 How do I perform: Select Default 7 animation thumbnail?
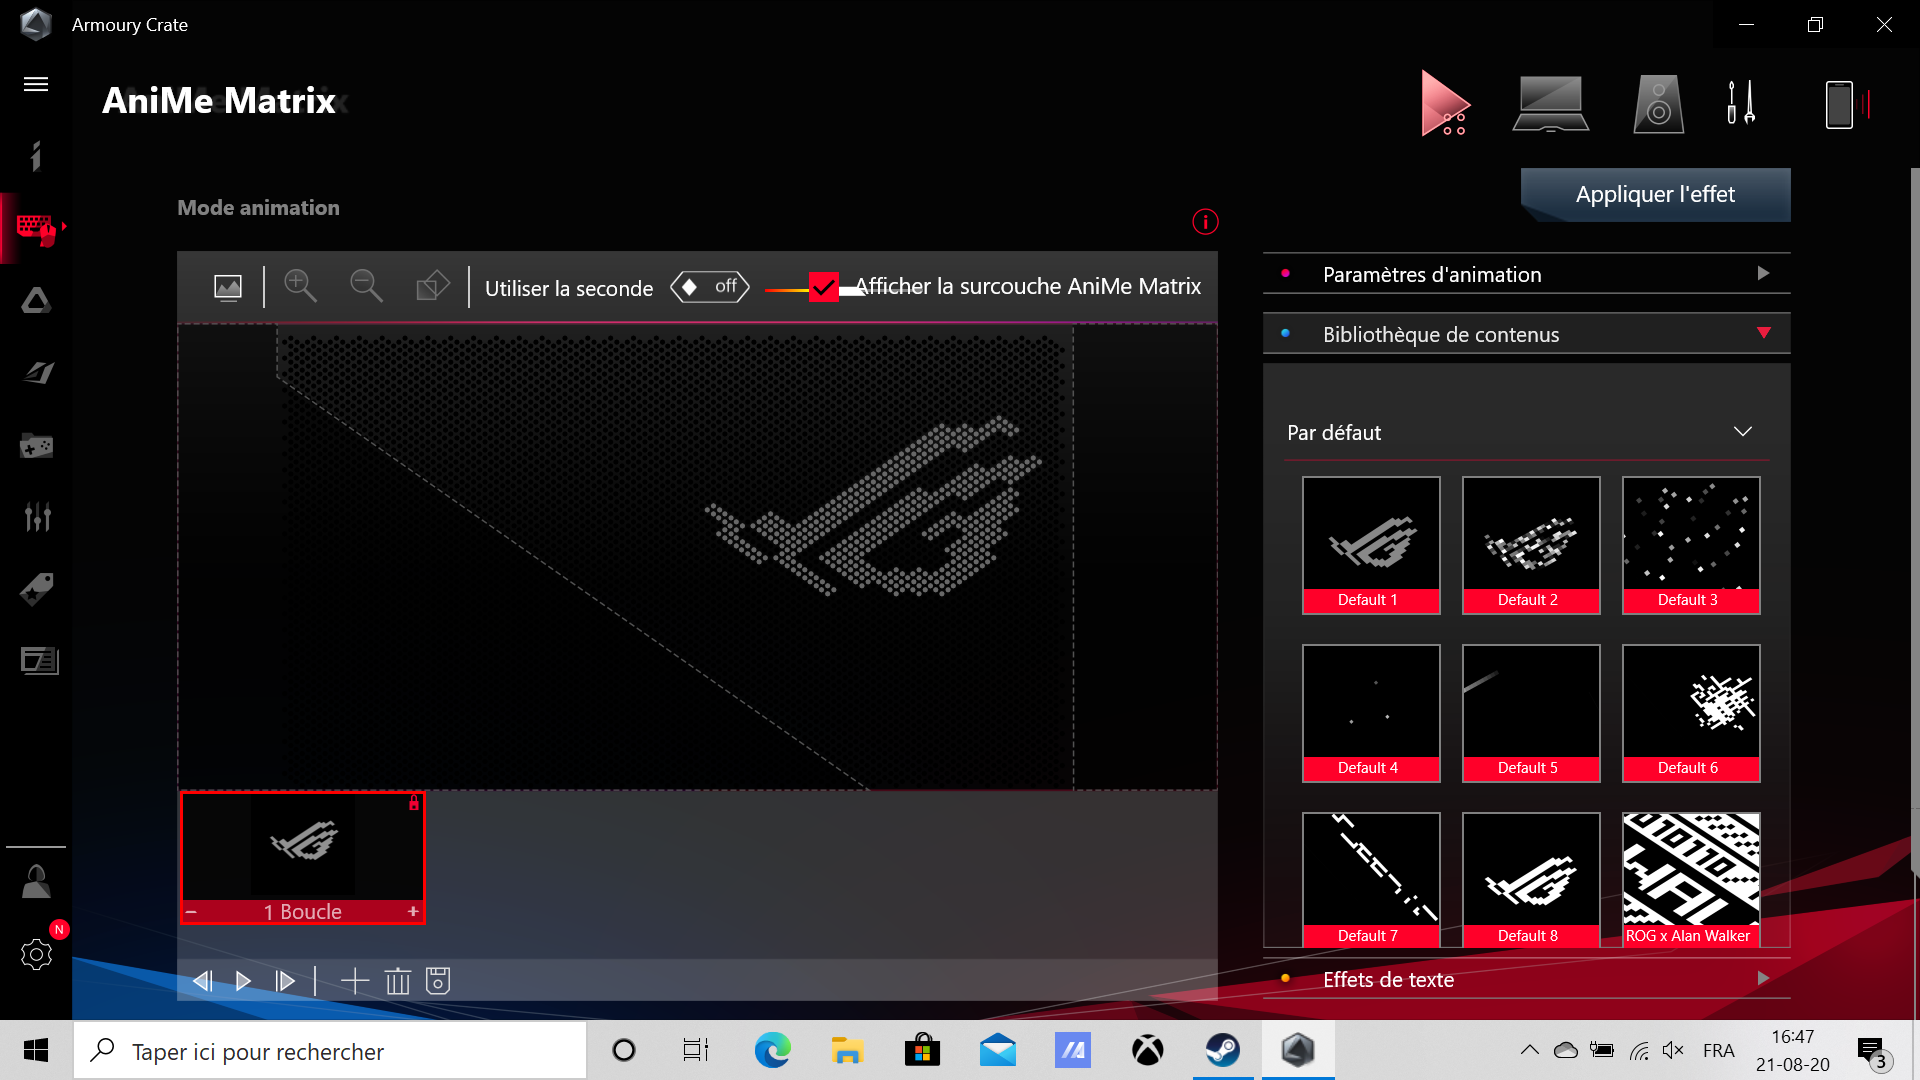(1371, 880)
